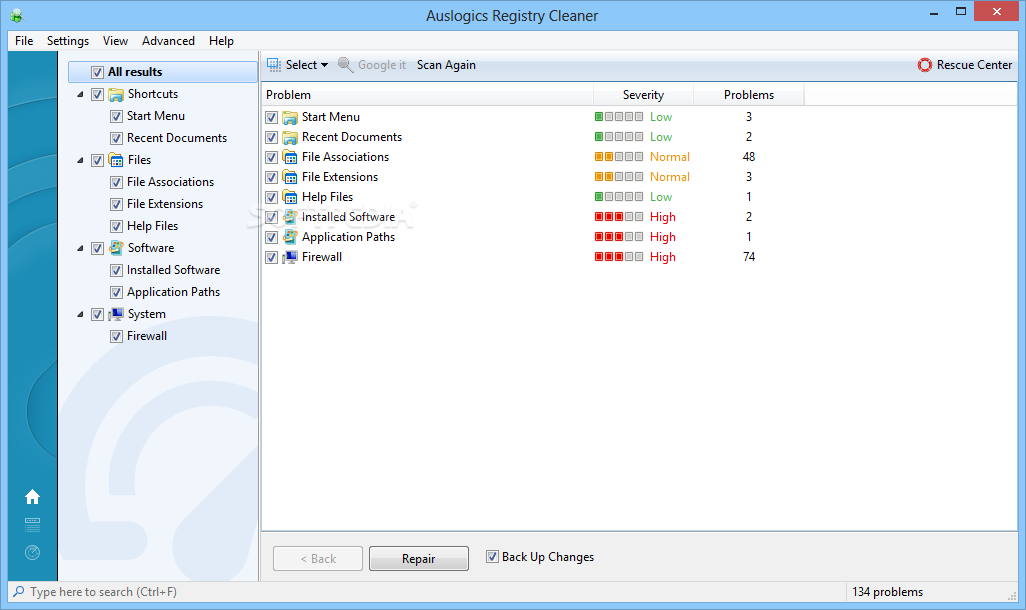1026x610 pixels.
Task: Open the Help menu
Action: (221, 41)
